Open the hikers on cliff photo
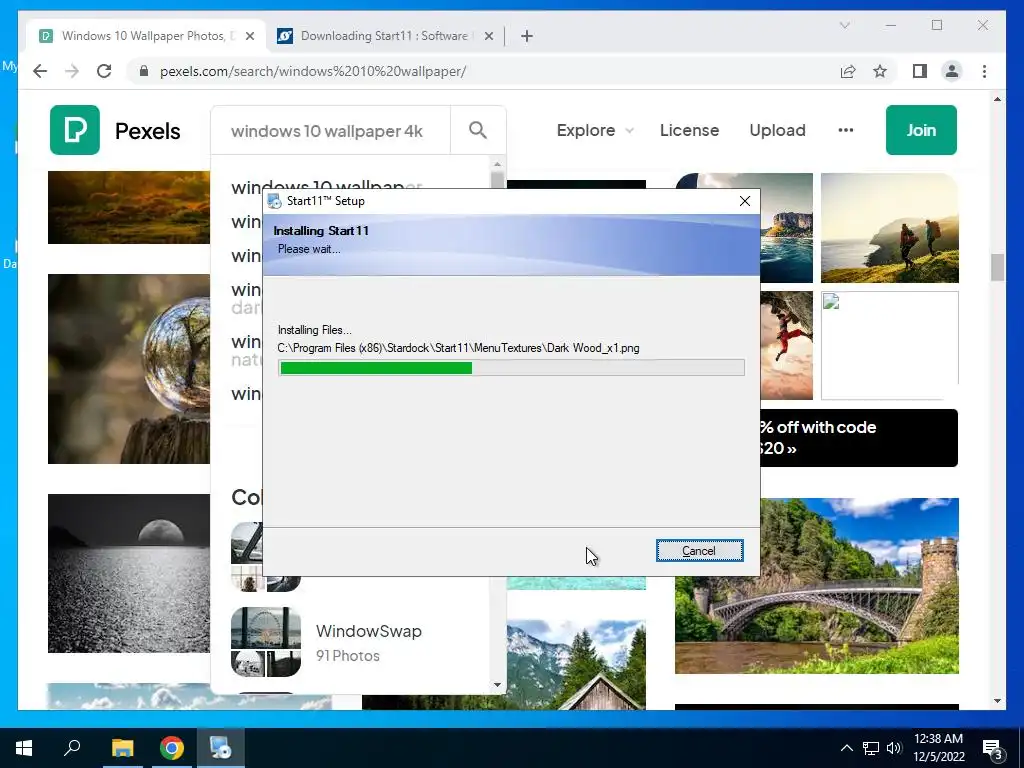 889,227
